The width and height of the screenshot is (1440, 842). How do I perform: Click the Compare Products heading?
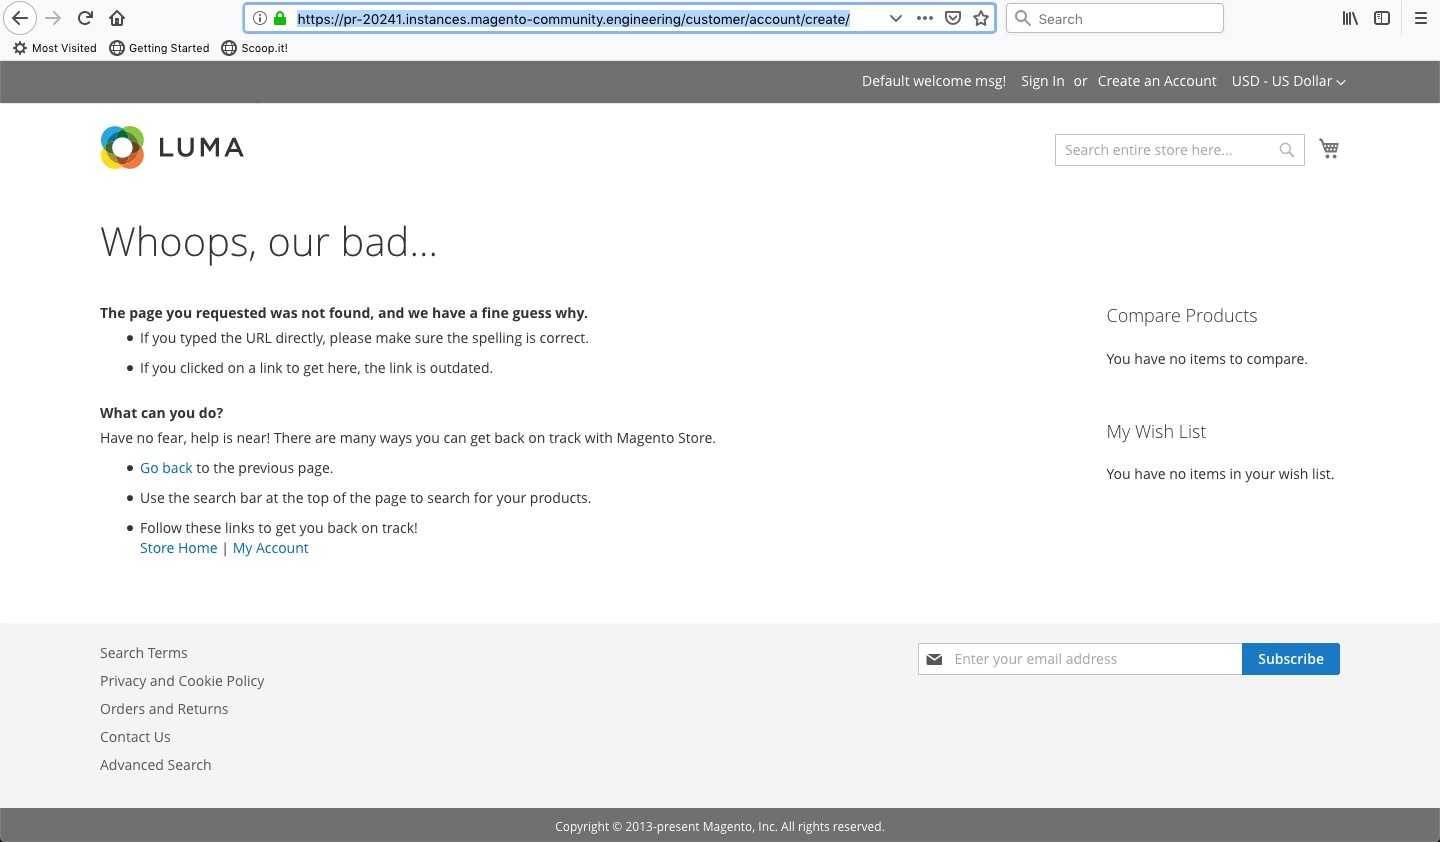click(x=1182, y=316)
